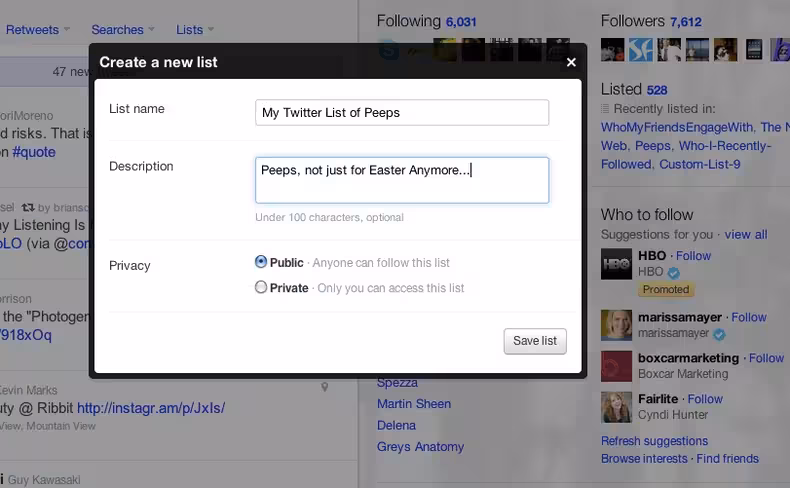The height and width of the screenshot is (488, 790).
Task: Click the Description text area
Action: [x=402, y=180]
